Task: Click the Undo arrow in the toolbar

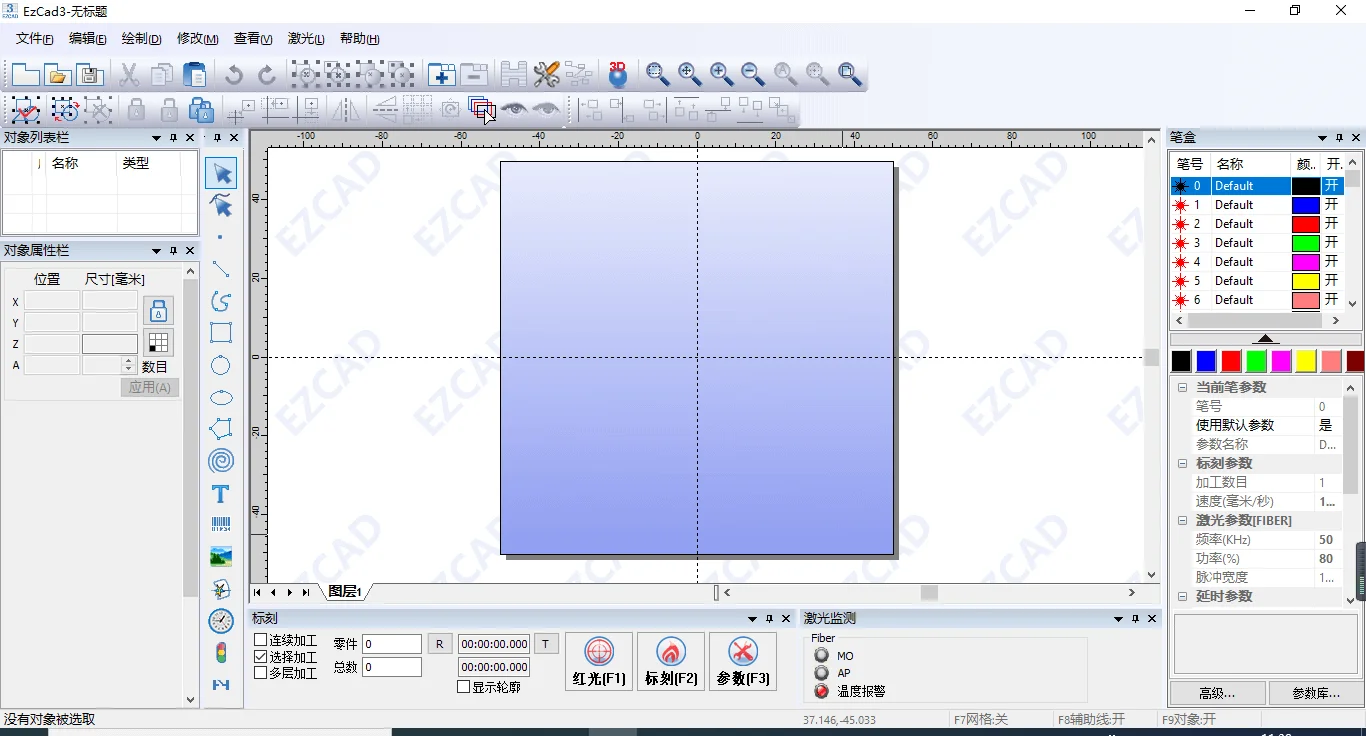Action: click(234, 74)
